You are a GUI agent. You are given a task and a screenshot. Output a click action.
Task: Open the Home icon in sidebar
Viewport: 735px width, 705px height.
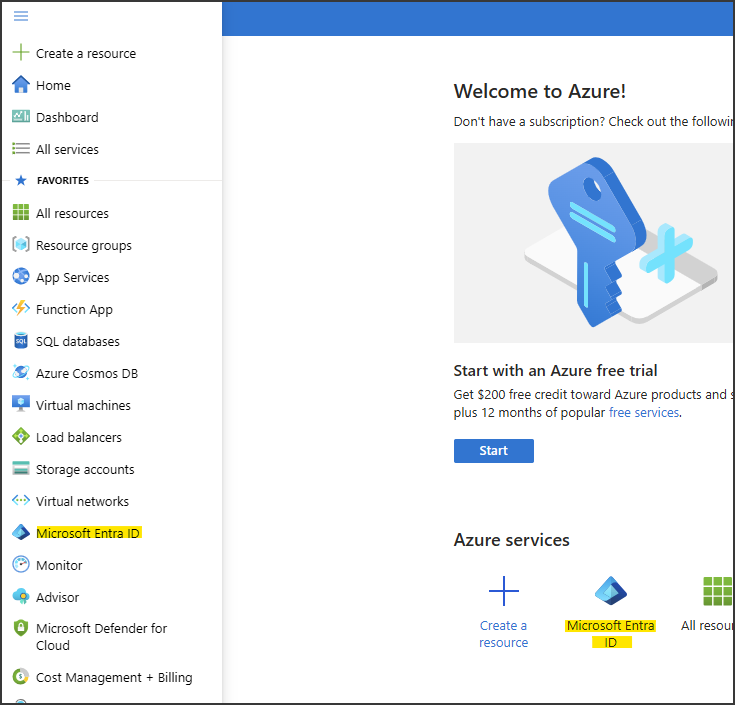click(x=20, y=85)
